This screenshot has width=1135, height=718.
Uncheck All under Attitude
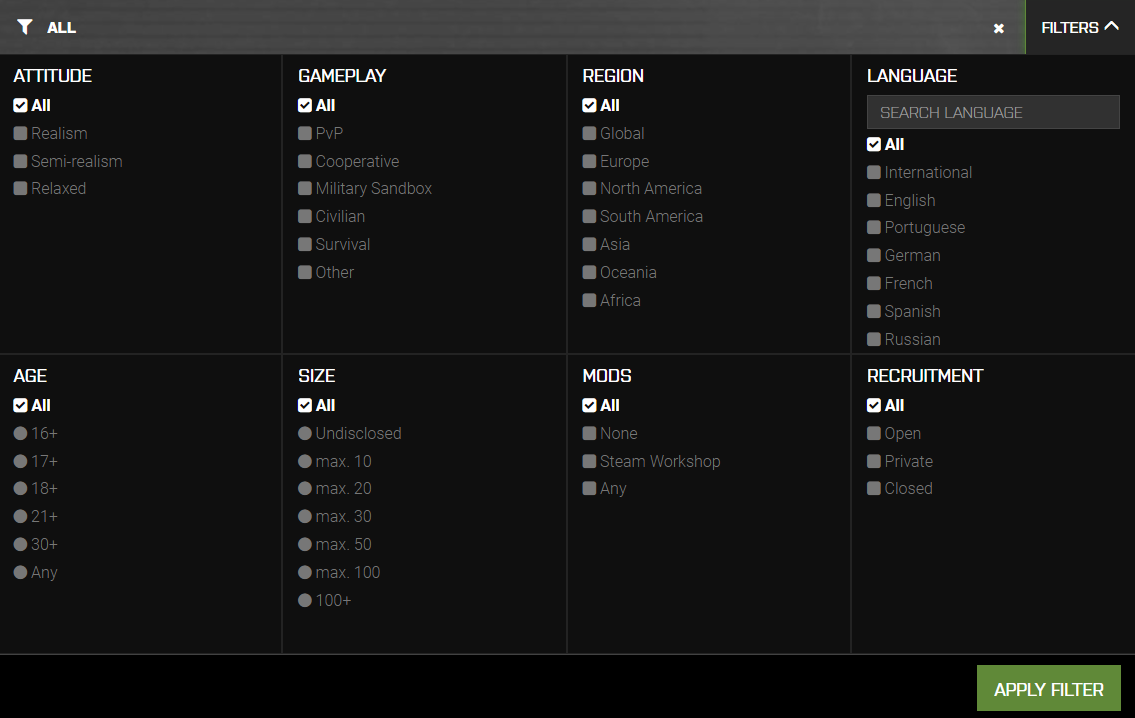click(x=20, y=105)
